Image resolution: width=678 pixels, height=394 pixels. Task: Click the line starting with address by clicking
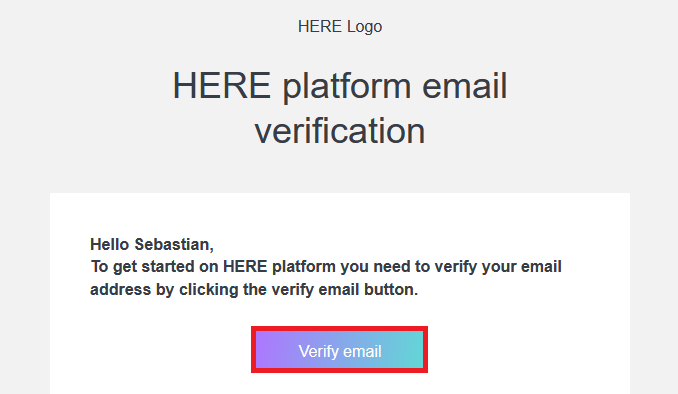click(x=254, y=289)
